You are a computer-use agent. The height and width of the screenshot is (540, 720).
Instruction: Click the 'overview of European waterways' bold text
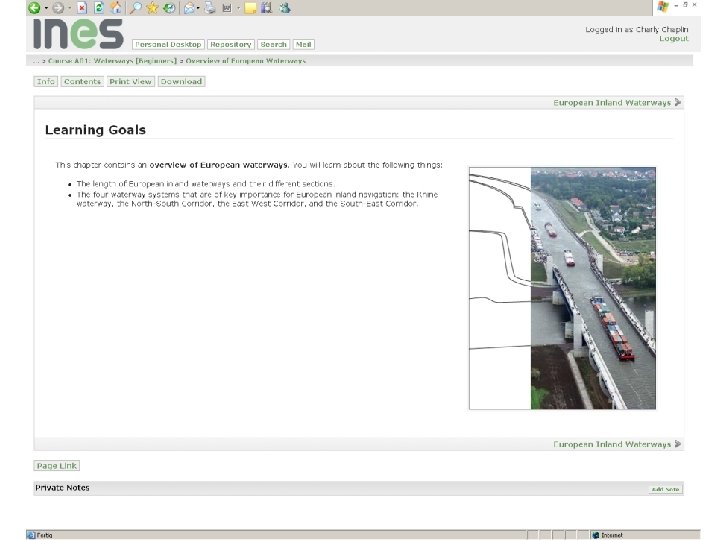point(219,165)
